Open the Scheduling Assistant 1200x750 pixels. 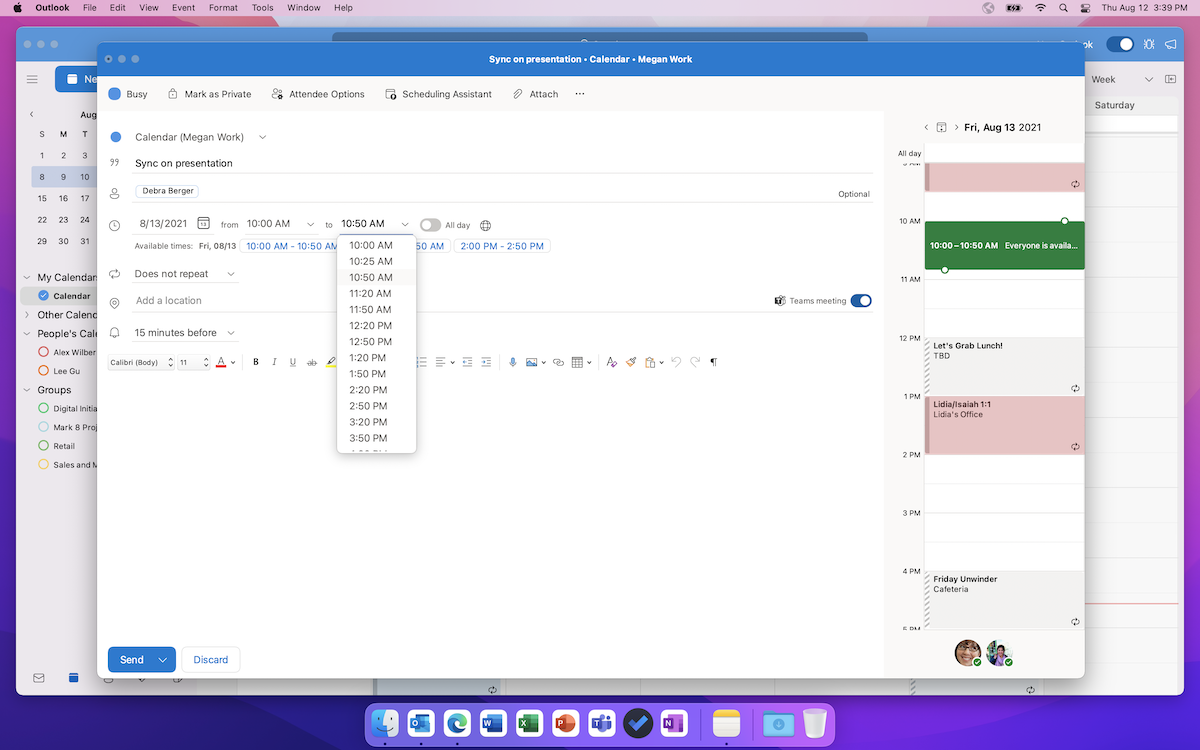click(x=438, y=94)
